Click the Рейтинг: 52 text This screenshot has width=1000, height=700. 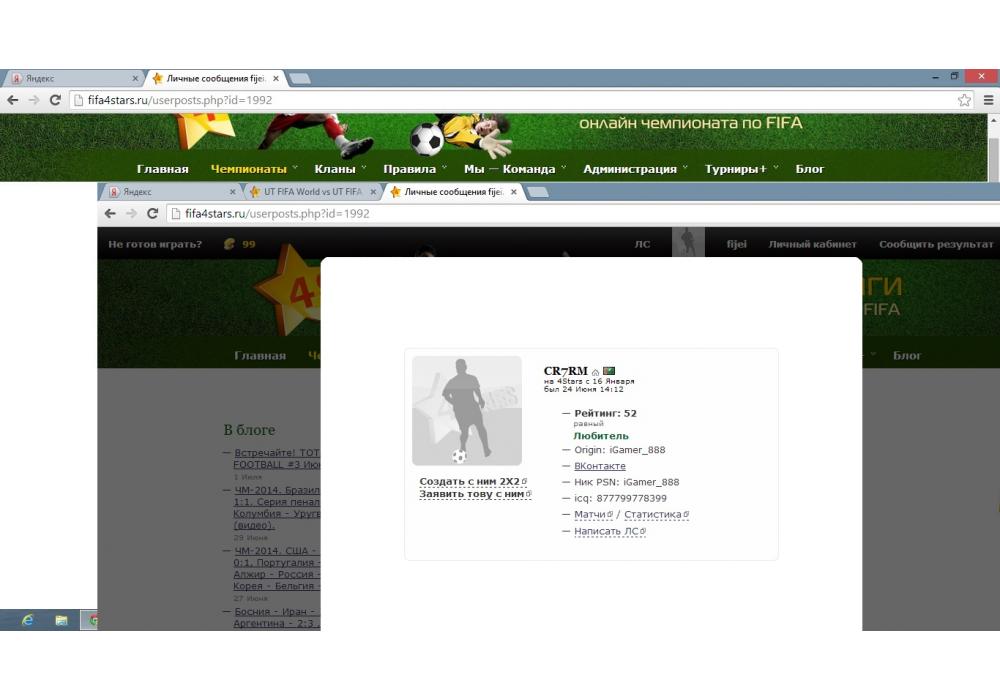605,413
